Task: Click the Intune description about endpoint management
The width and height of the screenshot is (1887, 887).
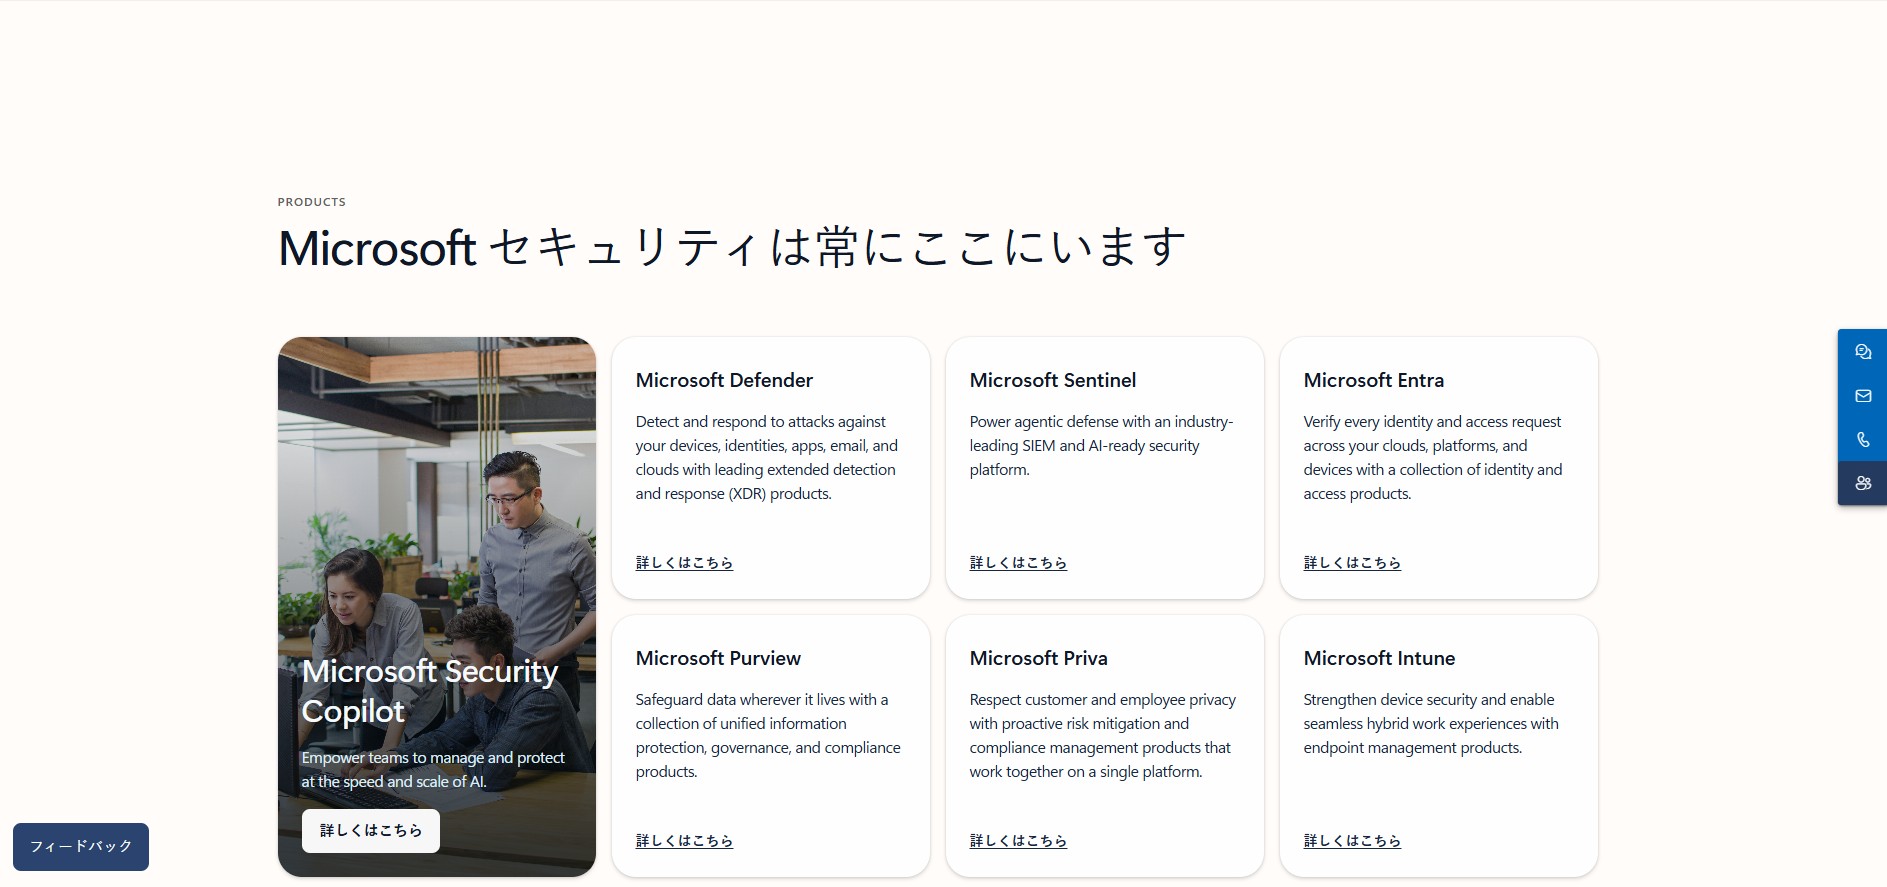Action: pos(1431,724)
